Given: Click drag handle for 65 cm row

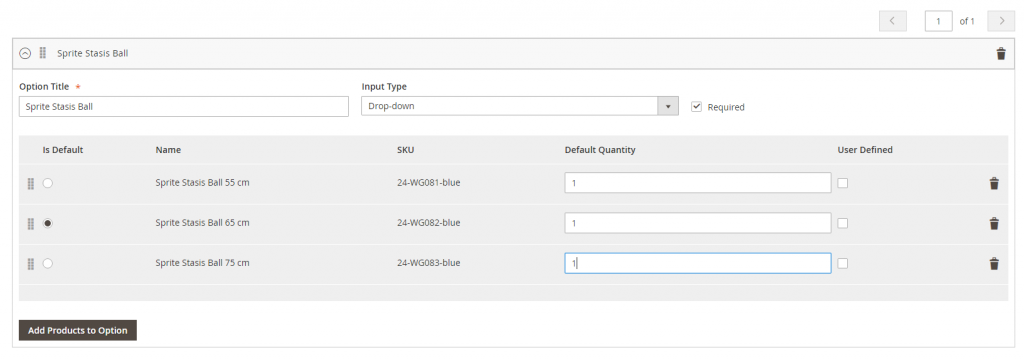Looking at the screenshot, I should (x=30, y=223).
